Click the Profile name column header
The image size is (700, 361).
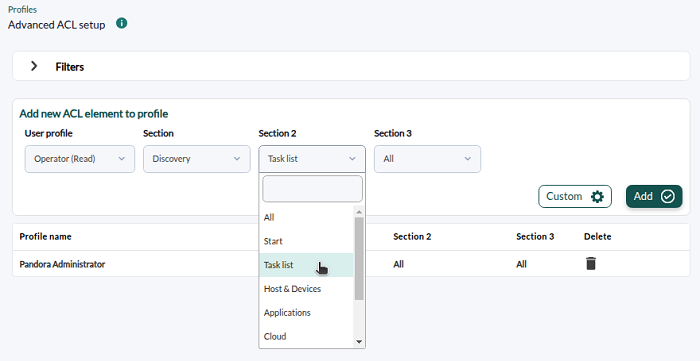tap(46, 237)
